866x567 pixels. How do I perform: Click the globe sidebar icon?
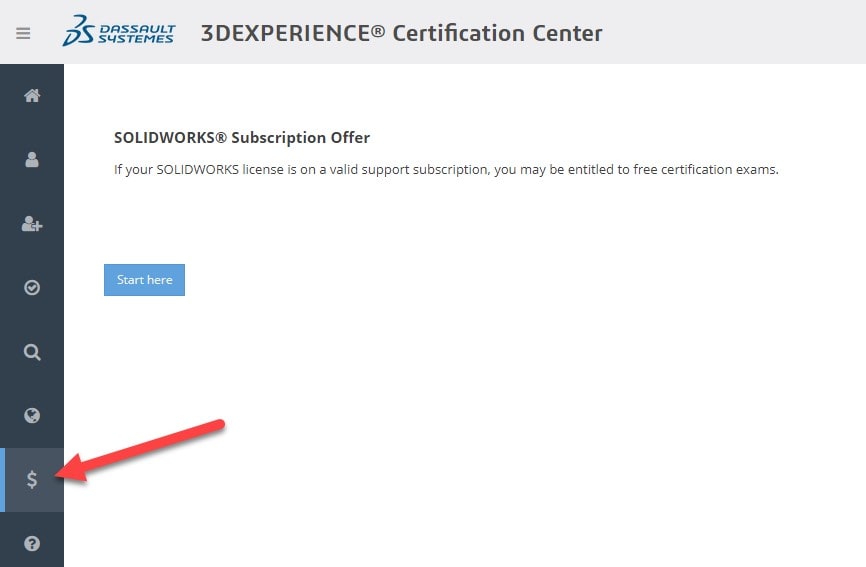coord(32,415)
